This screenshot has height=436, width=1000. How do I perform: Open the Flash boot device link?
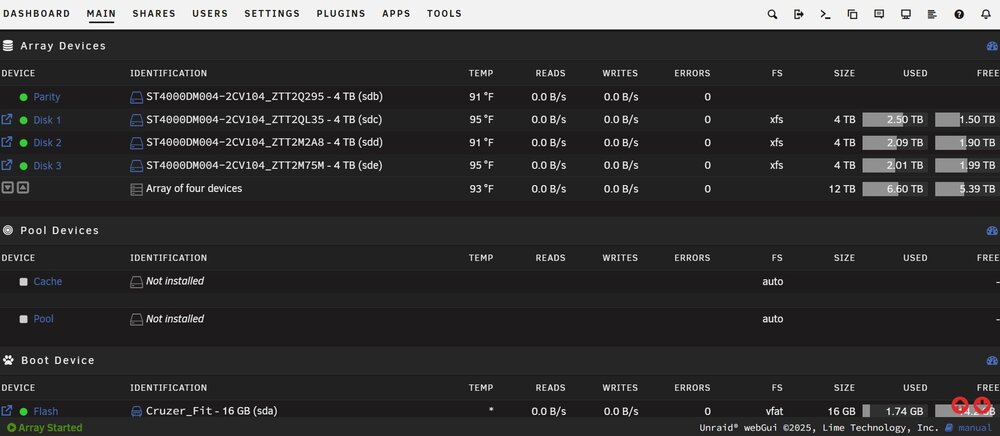[45, 412]
